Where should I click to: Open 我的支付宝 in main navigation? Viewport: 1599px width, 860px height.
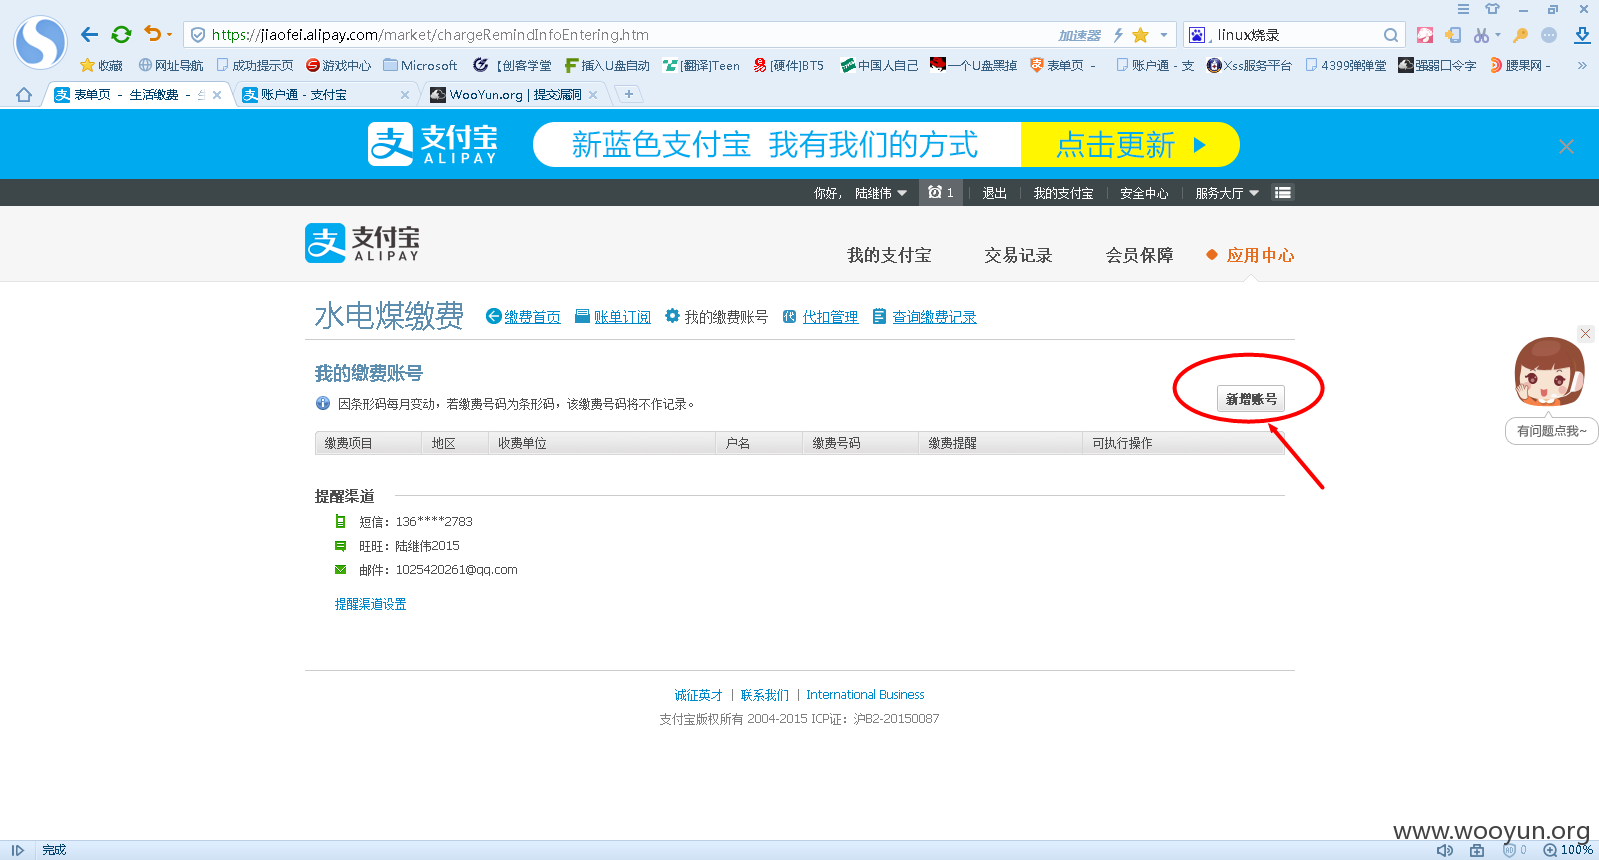pos(889,255)
